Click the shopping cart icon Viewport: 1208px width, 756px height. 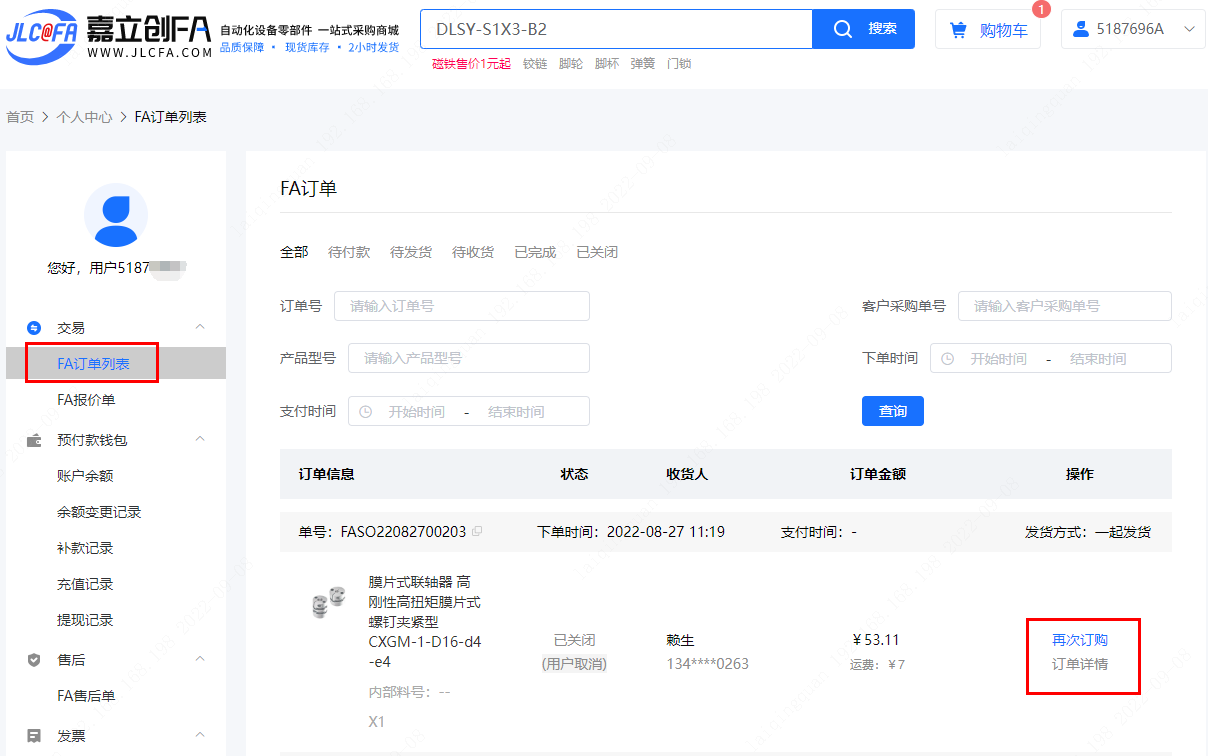tap(959, 30)
